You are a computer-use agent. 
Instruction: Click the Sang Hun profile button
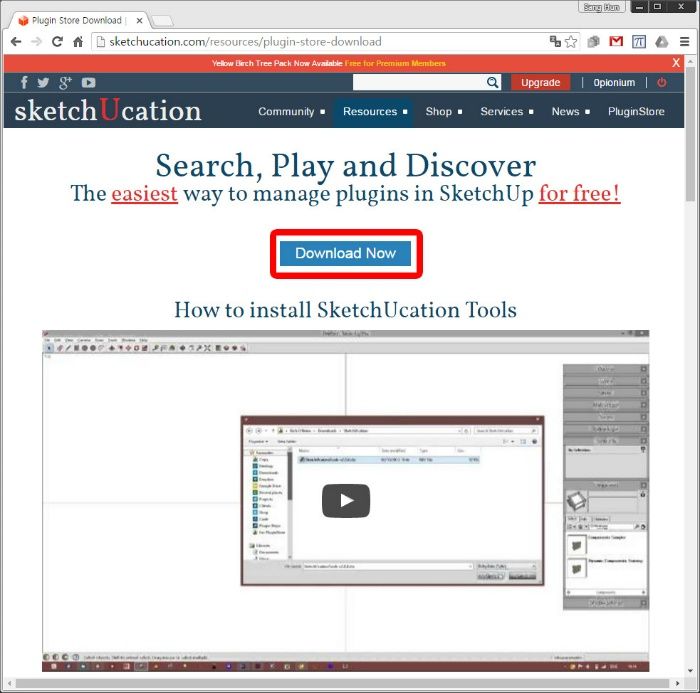click(601, 7)
